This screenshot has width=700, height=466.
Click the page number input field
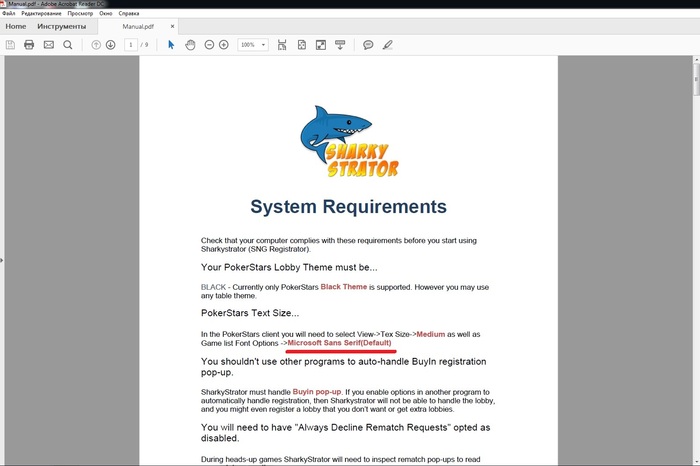[x=131, y=45]
